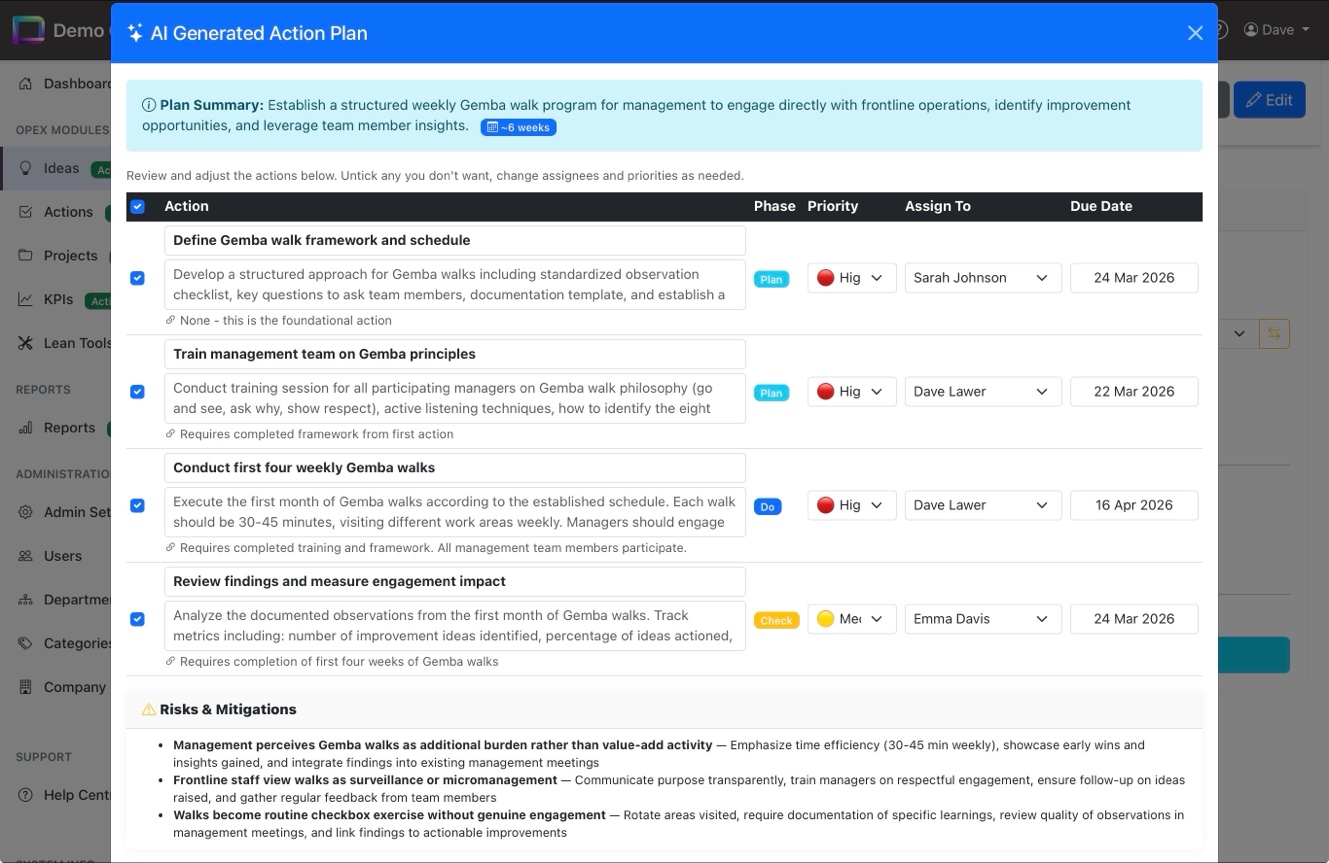The height and width of the screenshot is (863, 1329).
Task: Open Lean Tools via the wrench icon
Action: 24,343
